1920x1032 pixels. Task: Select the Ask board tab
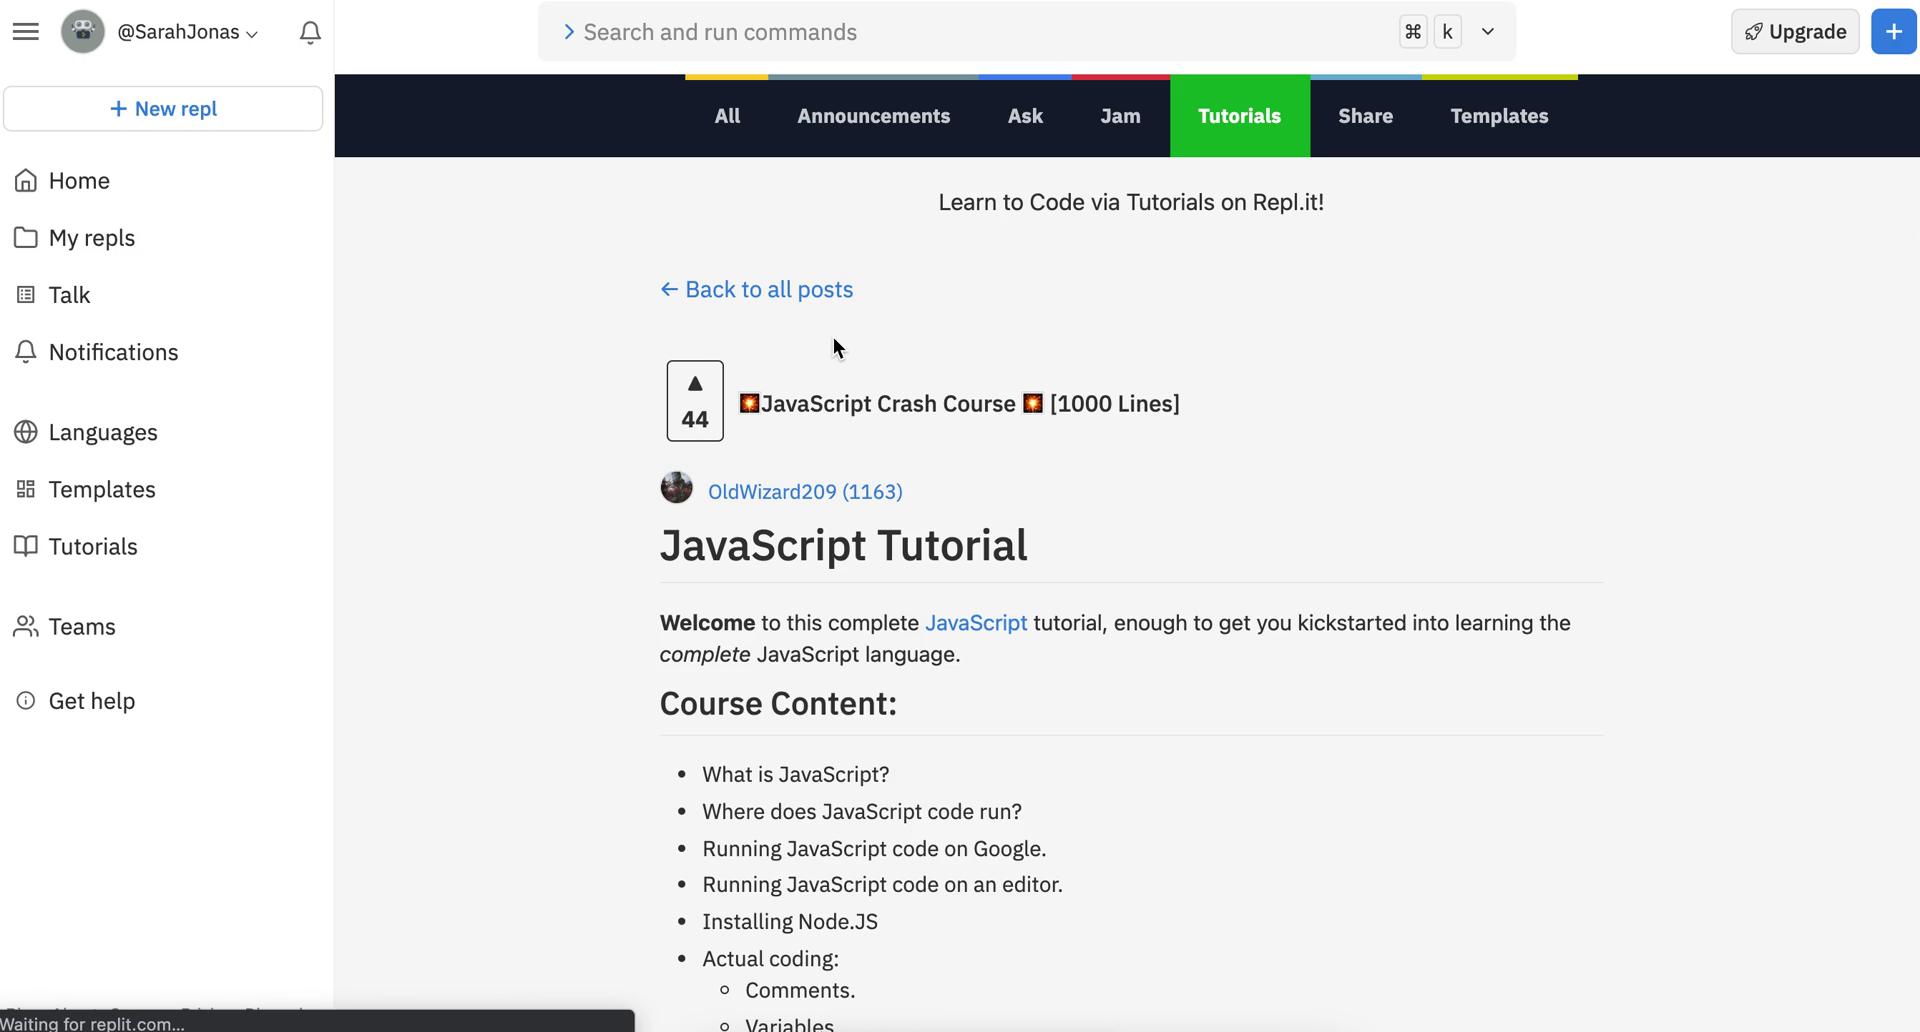1025,116
